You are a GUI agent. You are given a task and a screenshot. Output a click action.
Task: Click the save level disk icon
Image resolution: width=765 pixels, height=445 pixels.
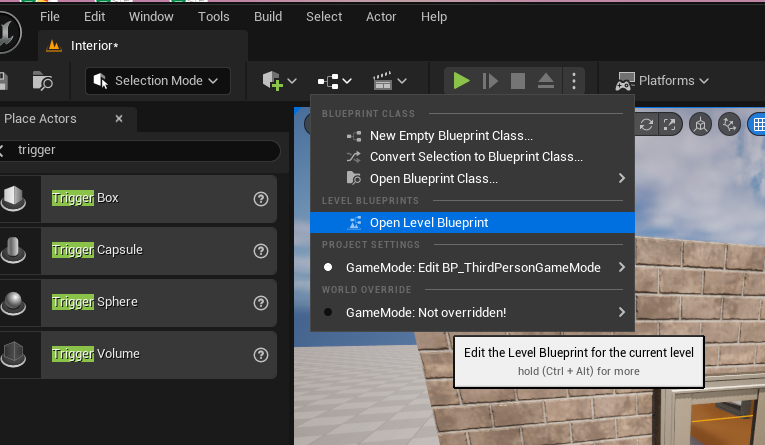(3, 81)
